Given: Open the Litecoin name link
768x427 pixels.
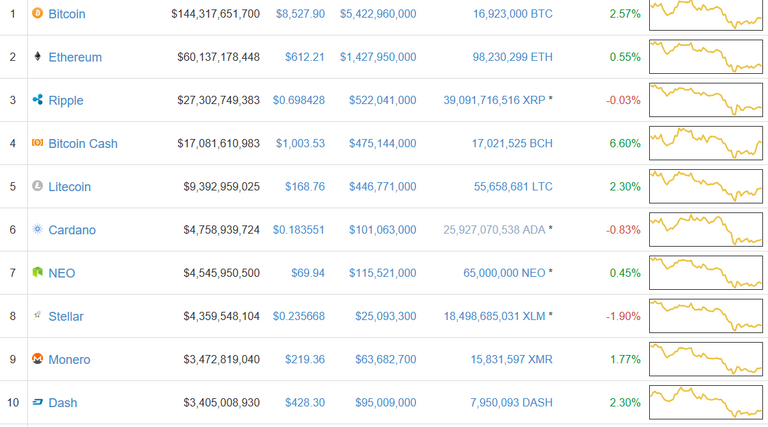Looking at the screenshot, I should (x=70, y=187).
